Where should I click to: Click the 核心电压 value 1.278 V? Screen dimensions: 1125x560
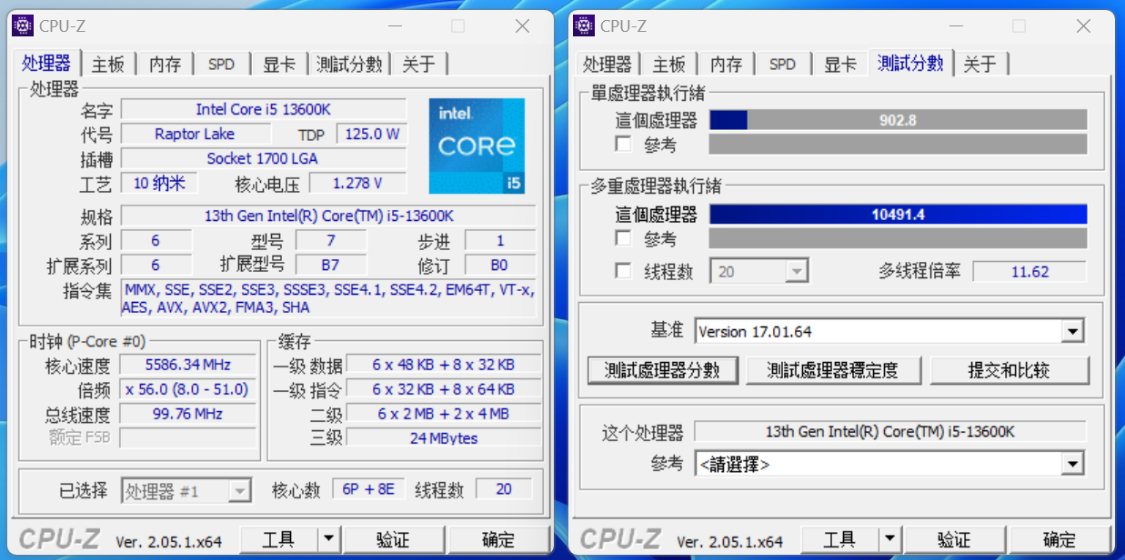click(x=357, y=184)
